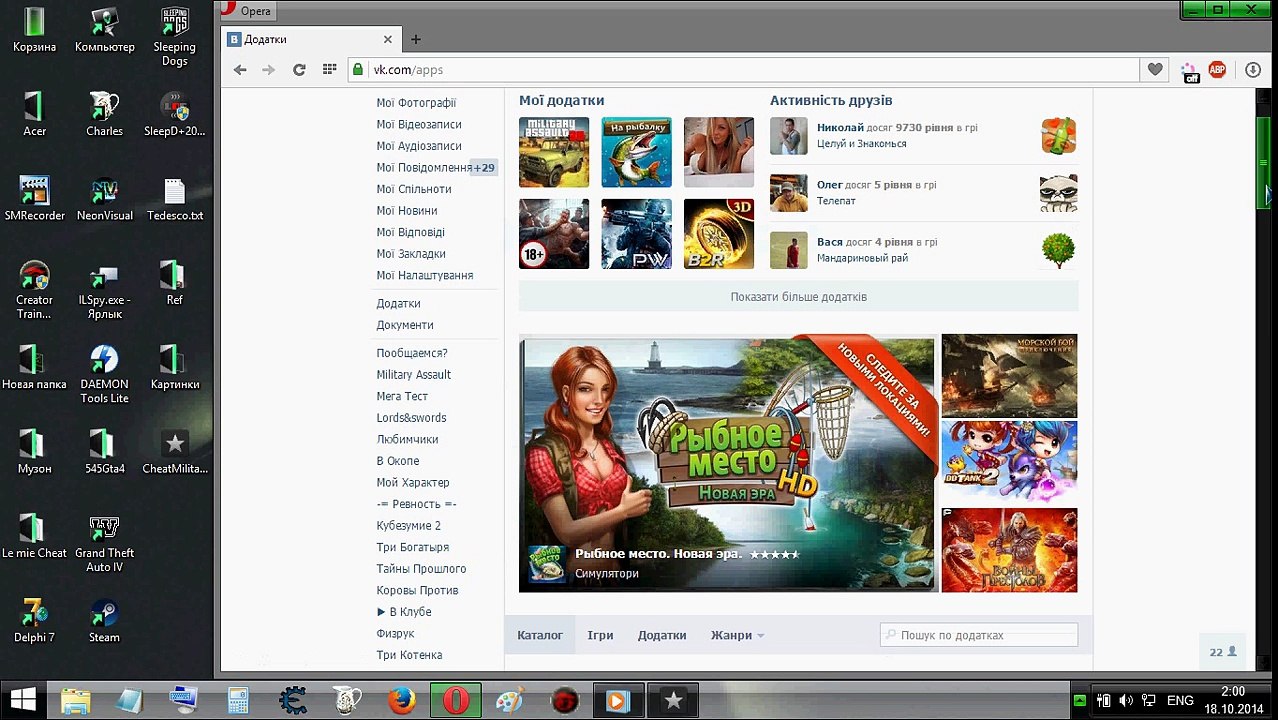Select CheatMilita... star desktop icon
Image resolution: width=1278 pixels, height=720 pixels.
pyautogui.click(x=175, y=452)
